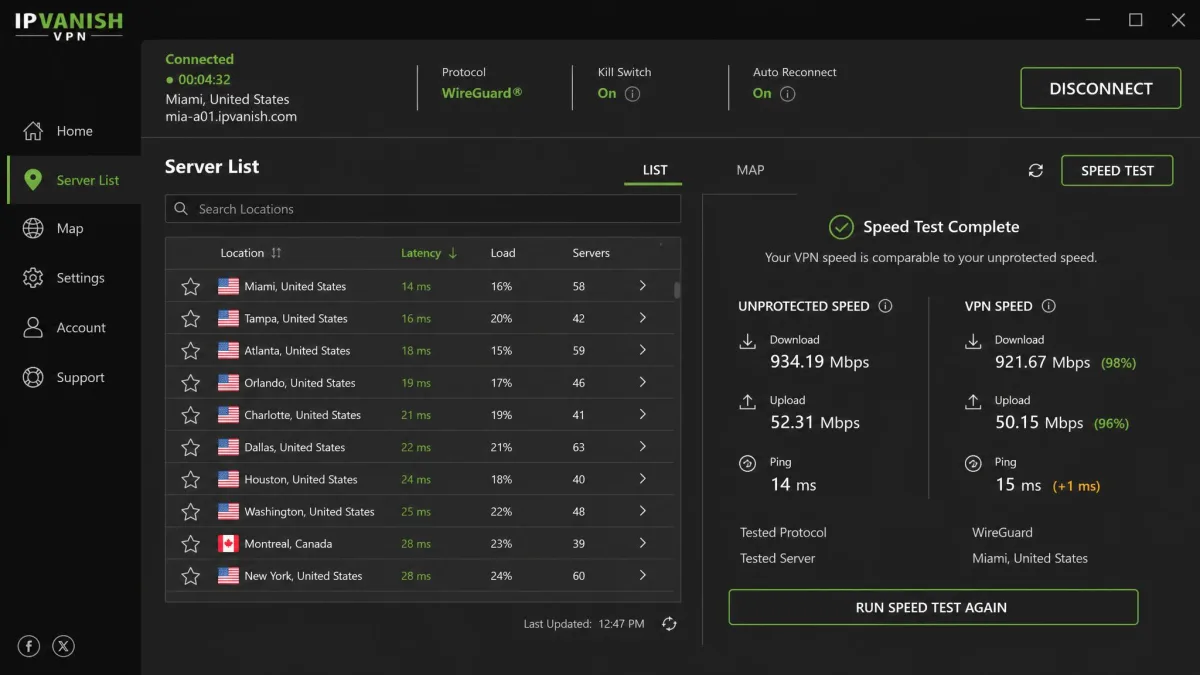Expand Charlotte servers chevron

642,414
